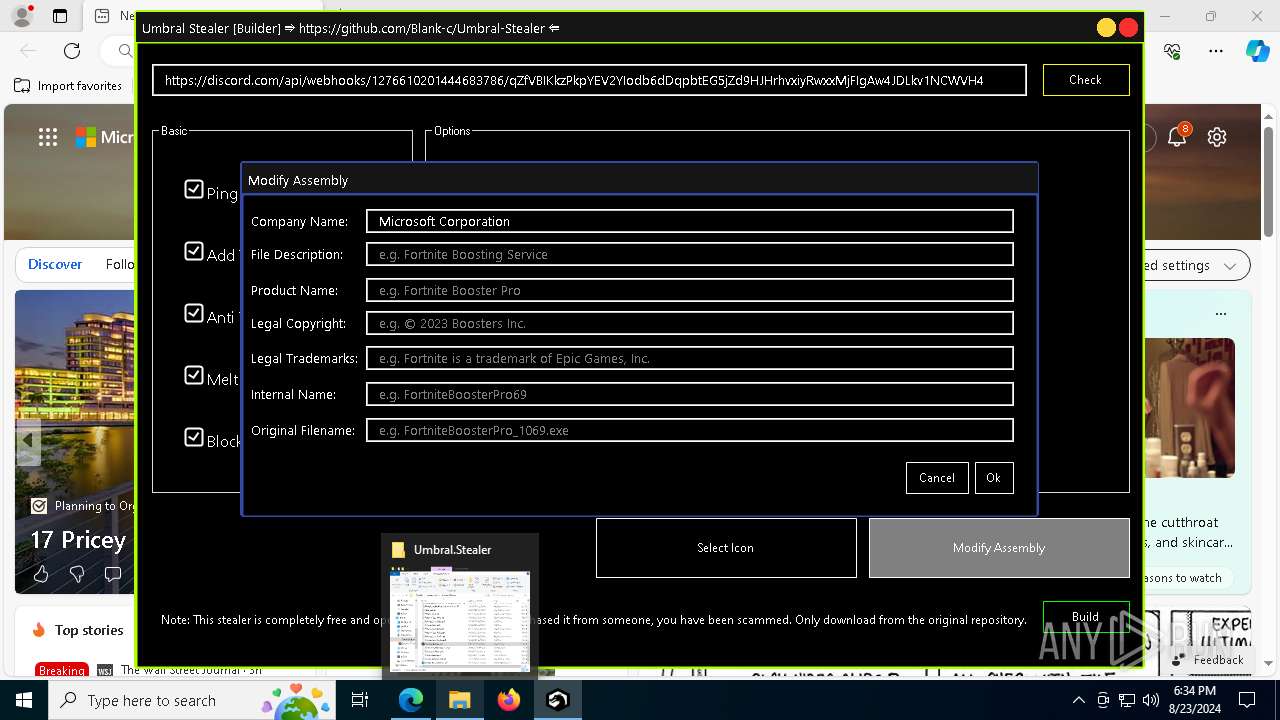
Task: Refresh the Edge browser page
Action: pyautogui.click(x=72, y=50)
